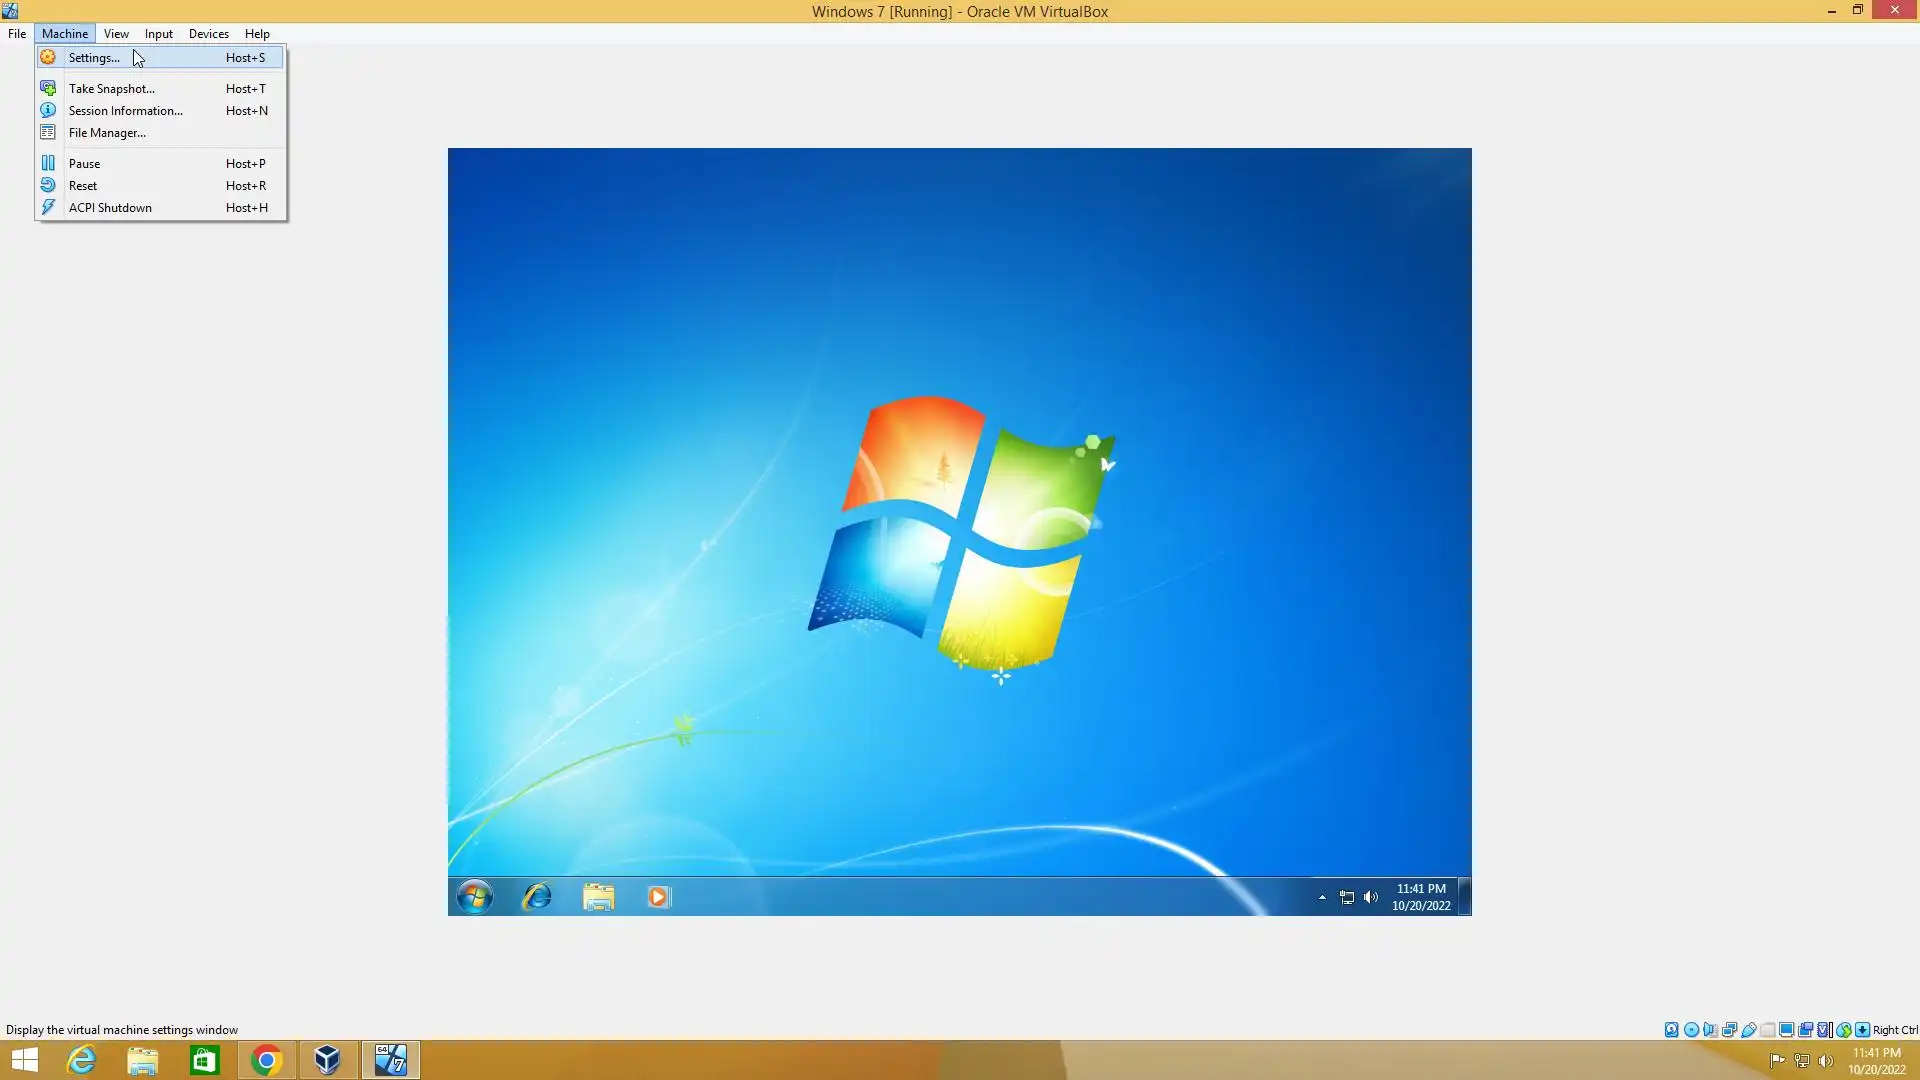Select File Manager menu entry
This screenshot has width=1920, height=1080.
click(x=107, y=133)
